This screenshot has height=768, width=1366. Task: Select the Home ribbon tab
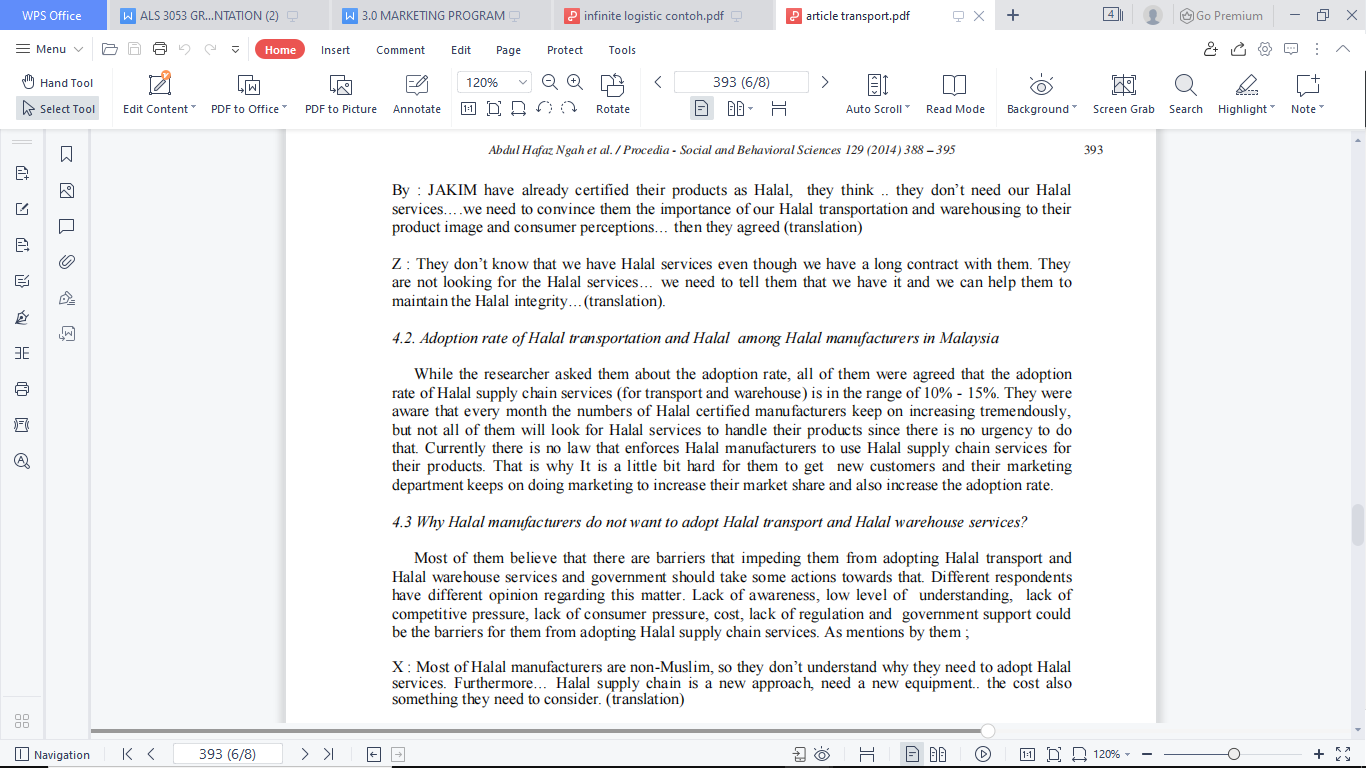click(280, 50)
